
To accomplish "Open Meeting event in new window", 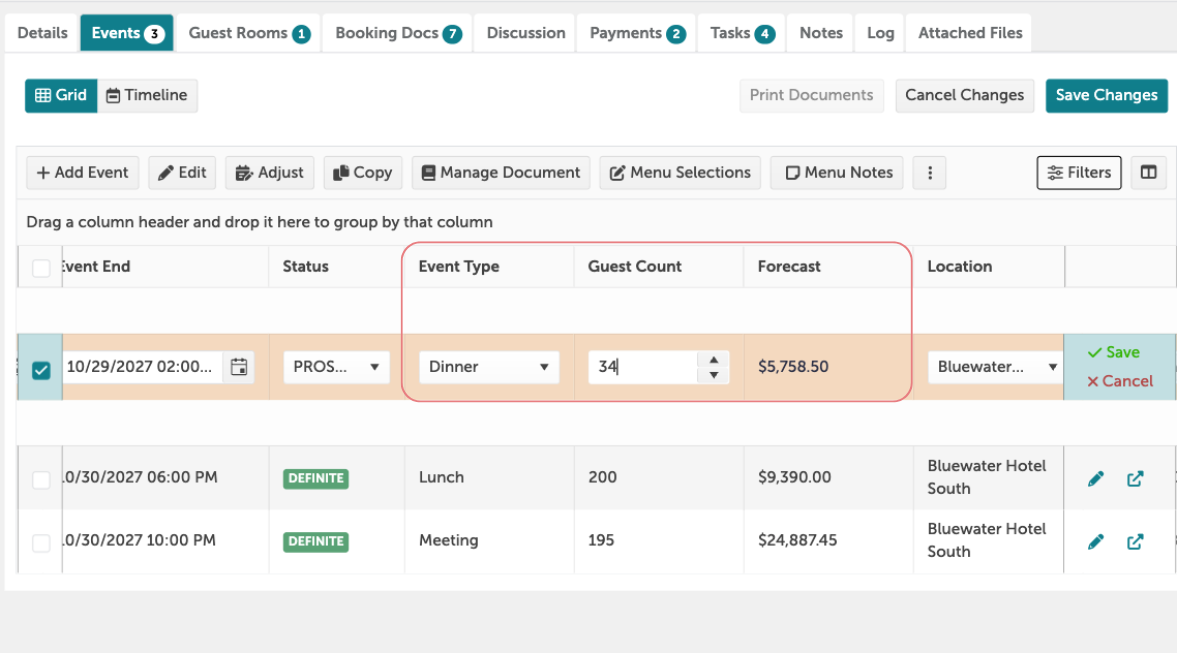I will [x=1135, y=542].
